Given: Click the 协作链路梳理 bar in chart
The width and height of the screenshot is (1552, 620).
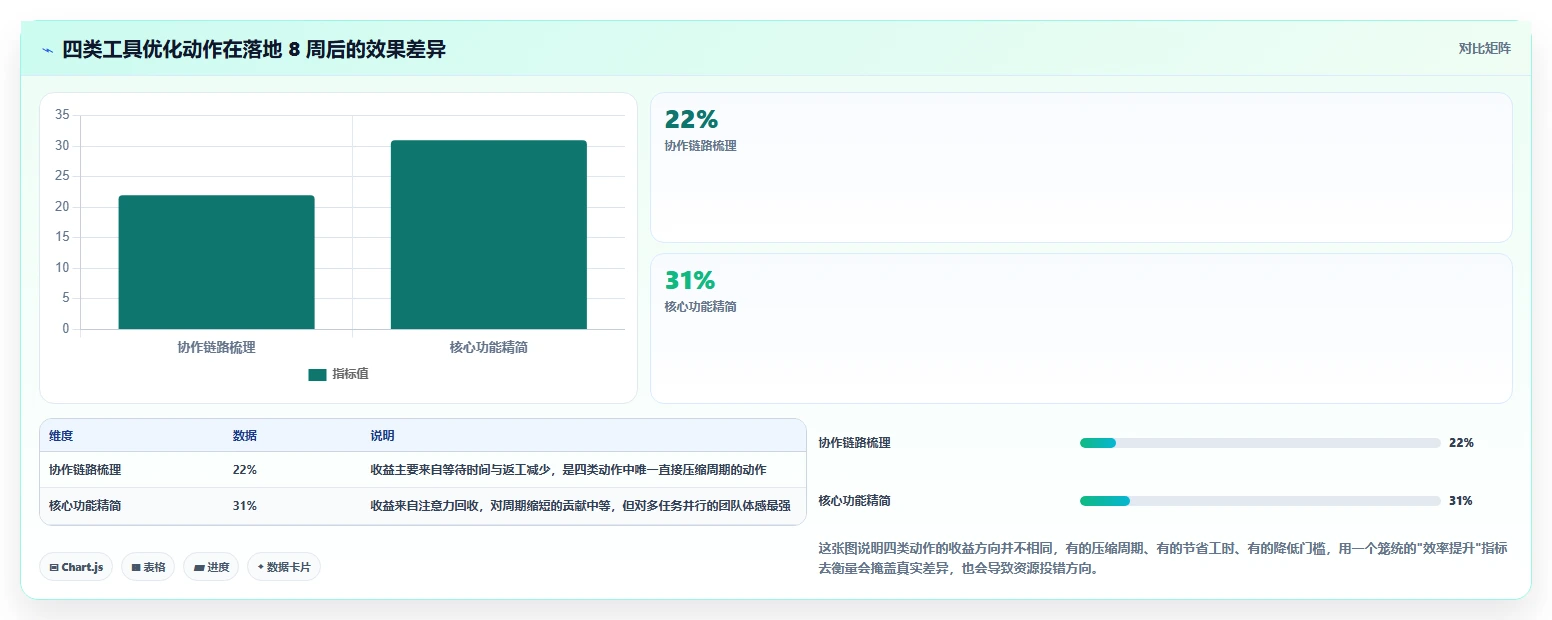Looking at the screenshot, I should pyautogui.click(x=216, y=262).
